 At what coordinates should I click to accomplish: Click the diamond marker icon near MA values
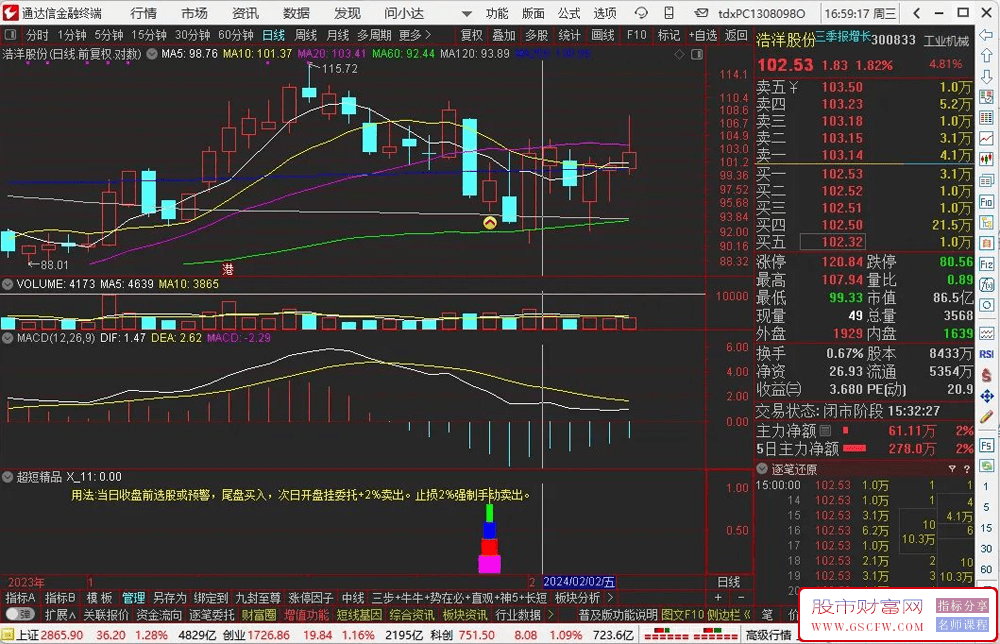pyautogui.click(x=679, y=55)
